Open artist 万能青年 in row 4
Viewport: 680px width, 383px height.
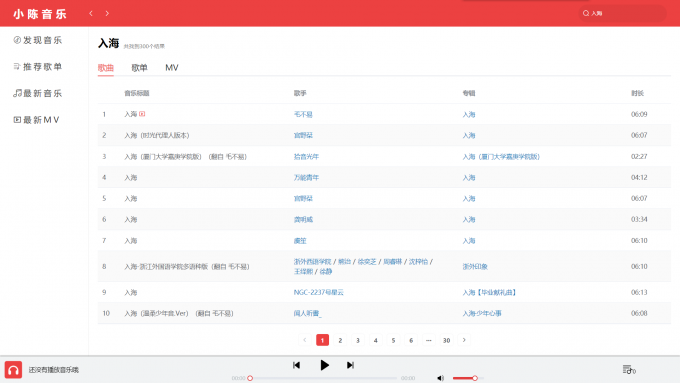306,177
